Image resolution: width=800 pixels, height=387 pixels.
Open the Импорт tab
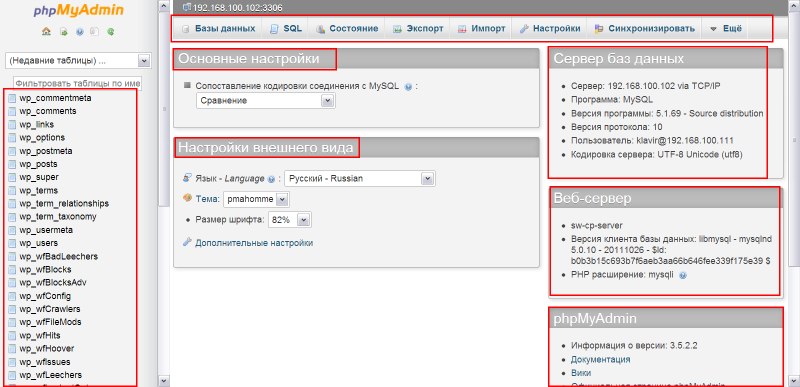pyautogui.click(x=481, y=29)
